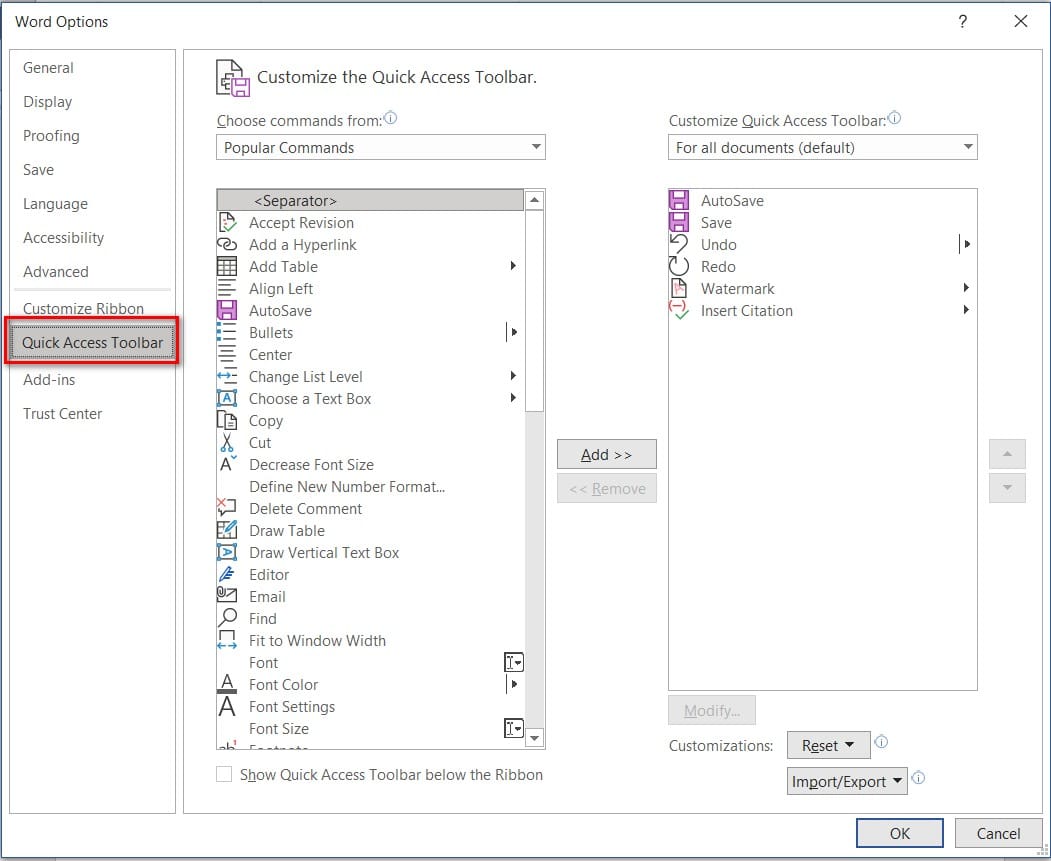This screenshot has width=1051, height=861.
Task: Click the Undo arrow icon in right list
Action: [679, 244]
